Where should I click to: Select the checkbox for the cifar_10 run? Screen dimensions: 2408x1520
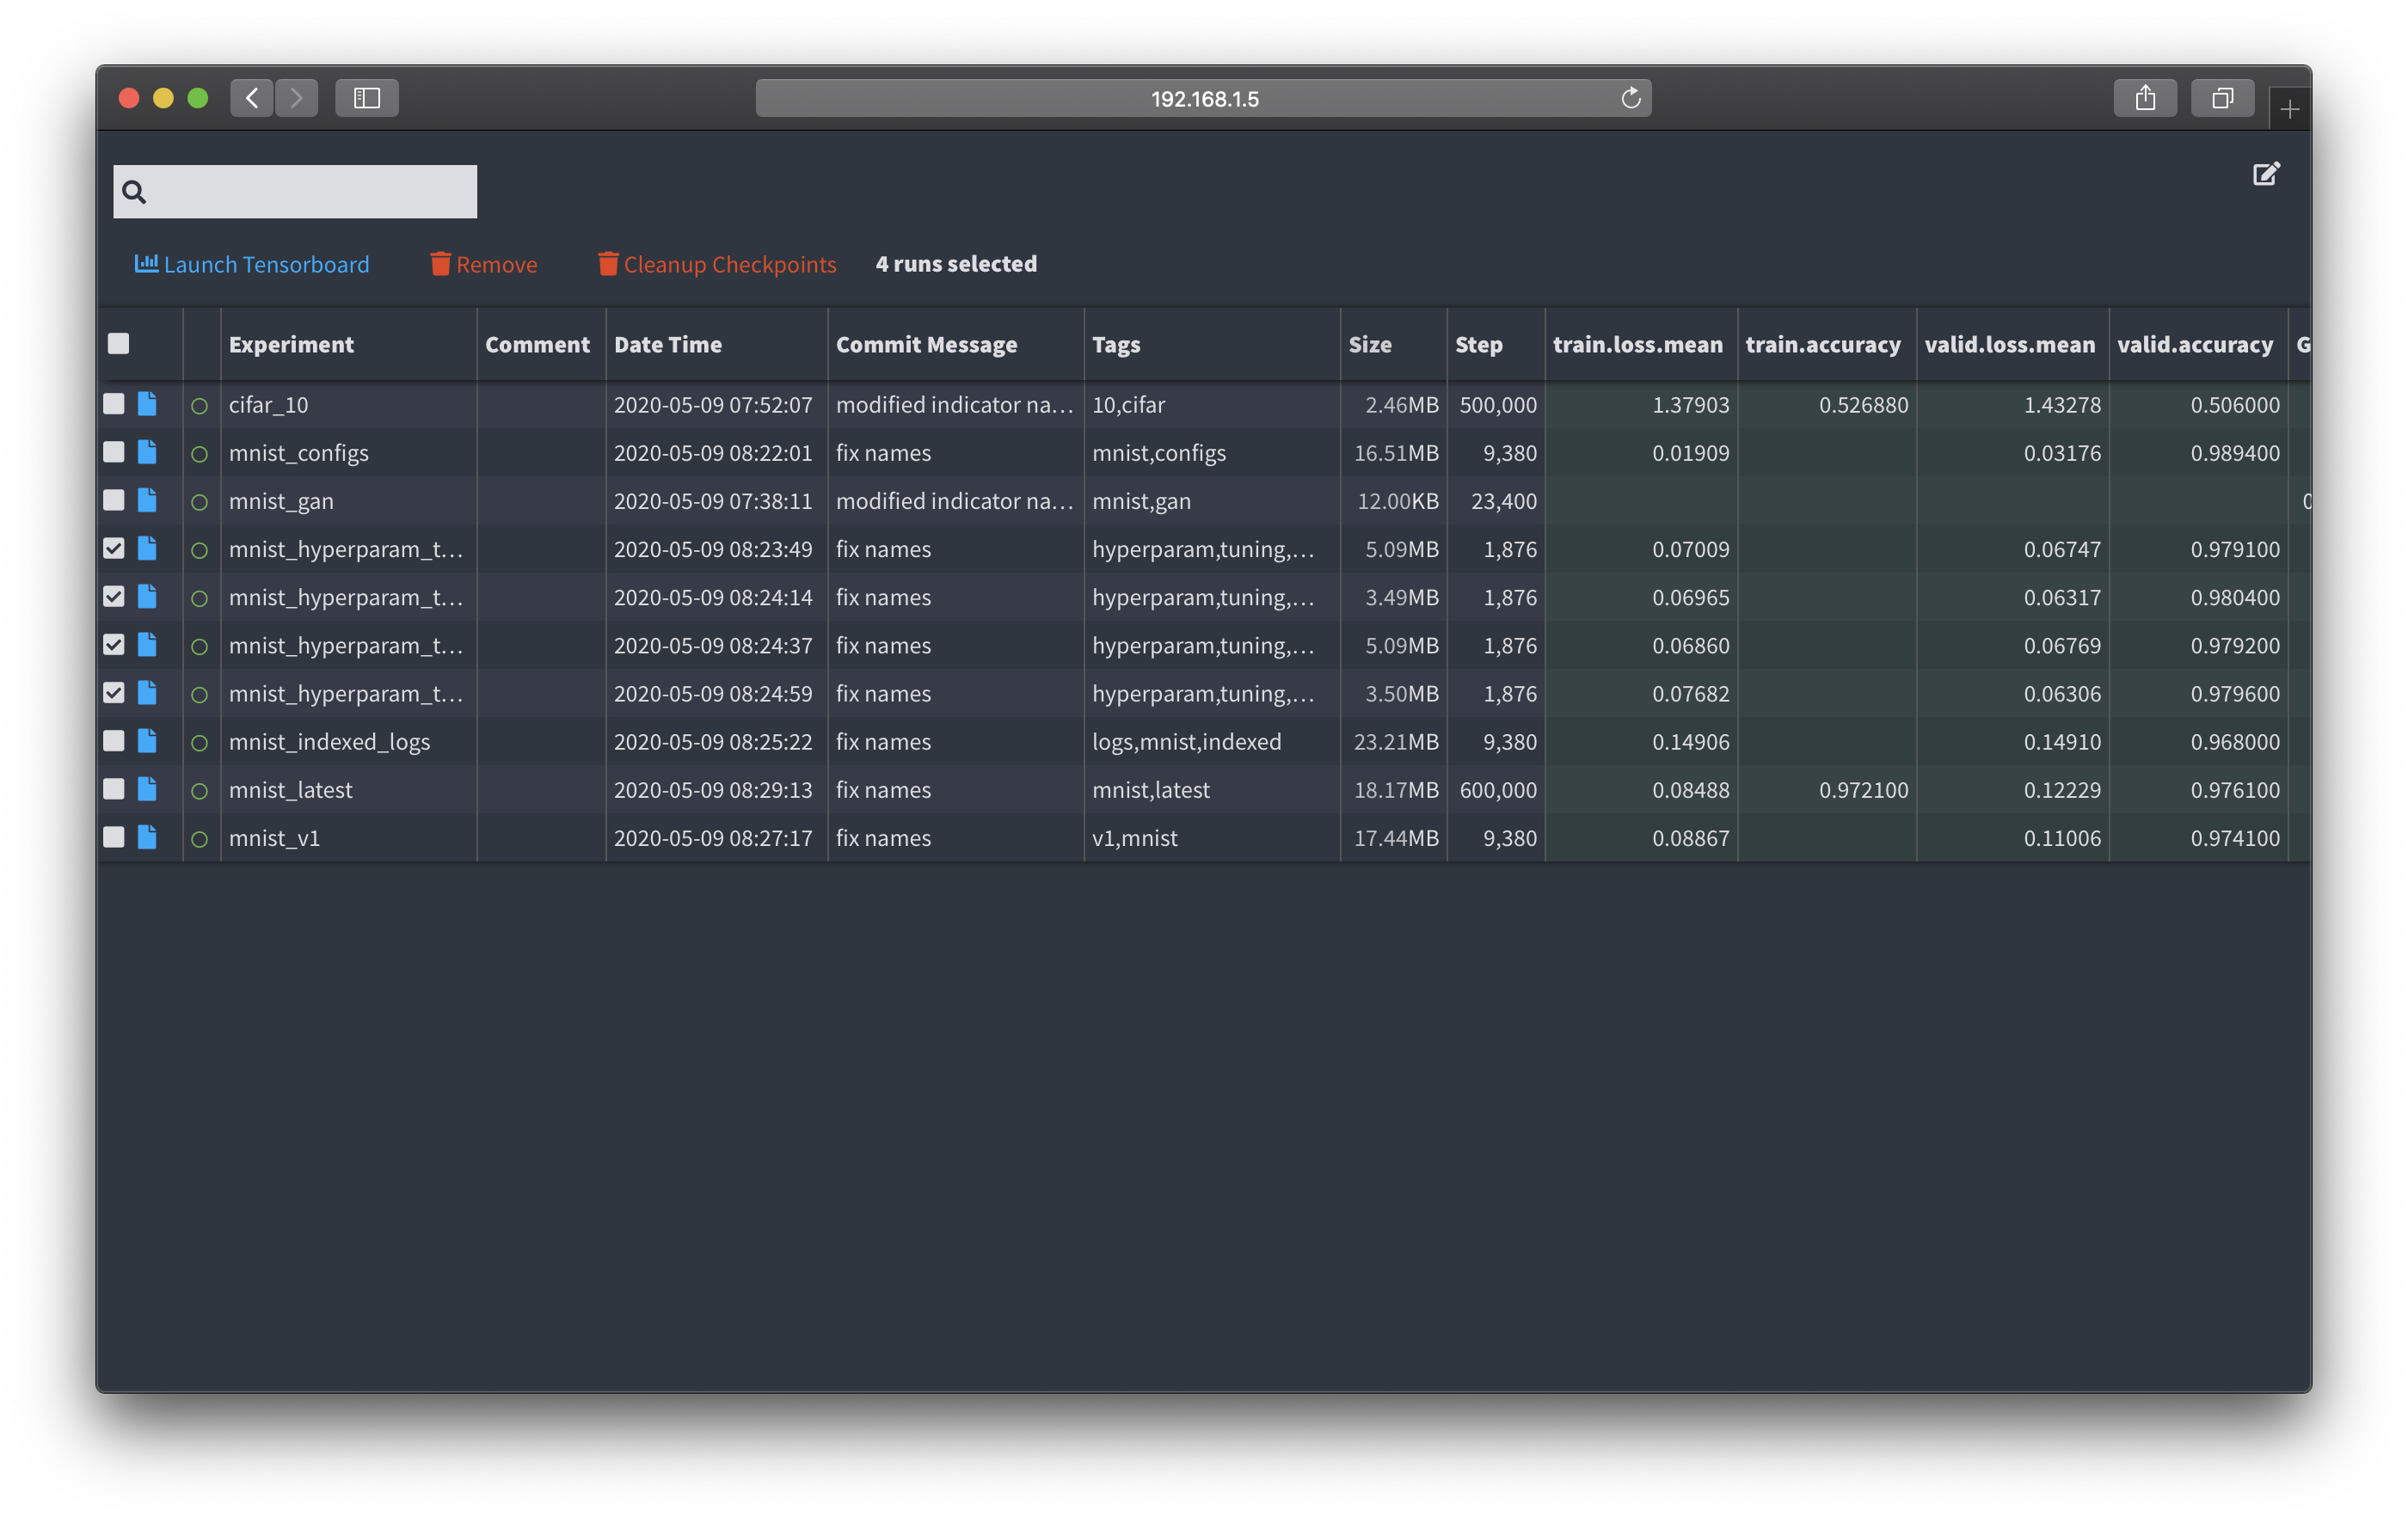pyautogui.click(x=114, y=404)
